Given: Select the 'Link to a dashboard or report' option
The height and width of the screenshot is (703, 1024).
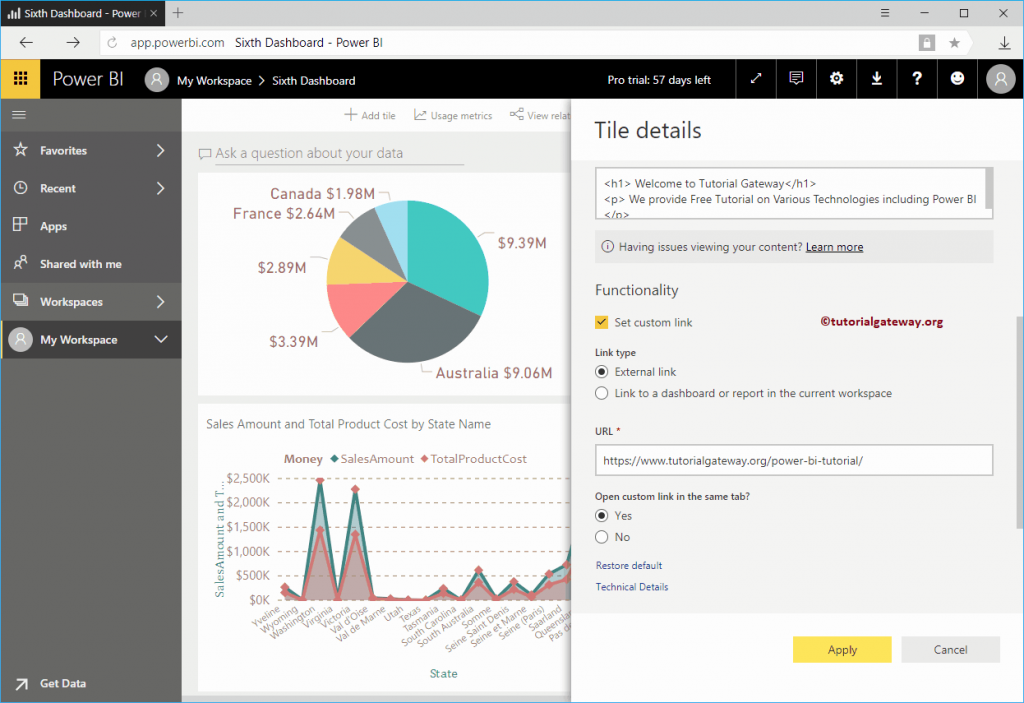Looking at the screenshot, I should tap(601, 392).
